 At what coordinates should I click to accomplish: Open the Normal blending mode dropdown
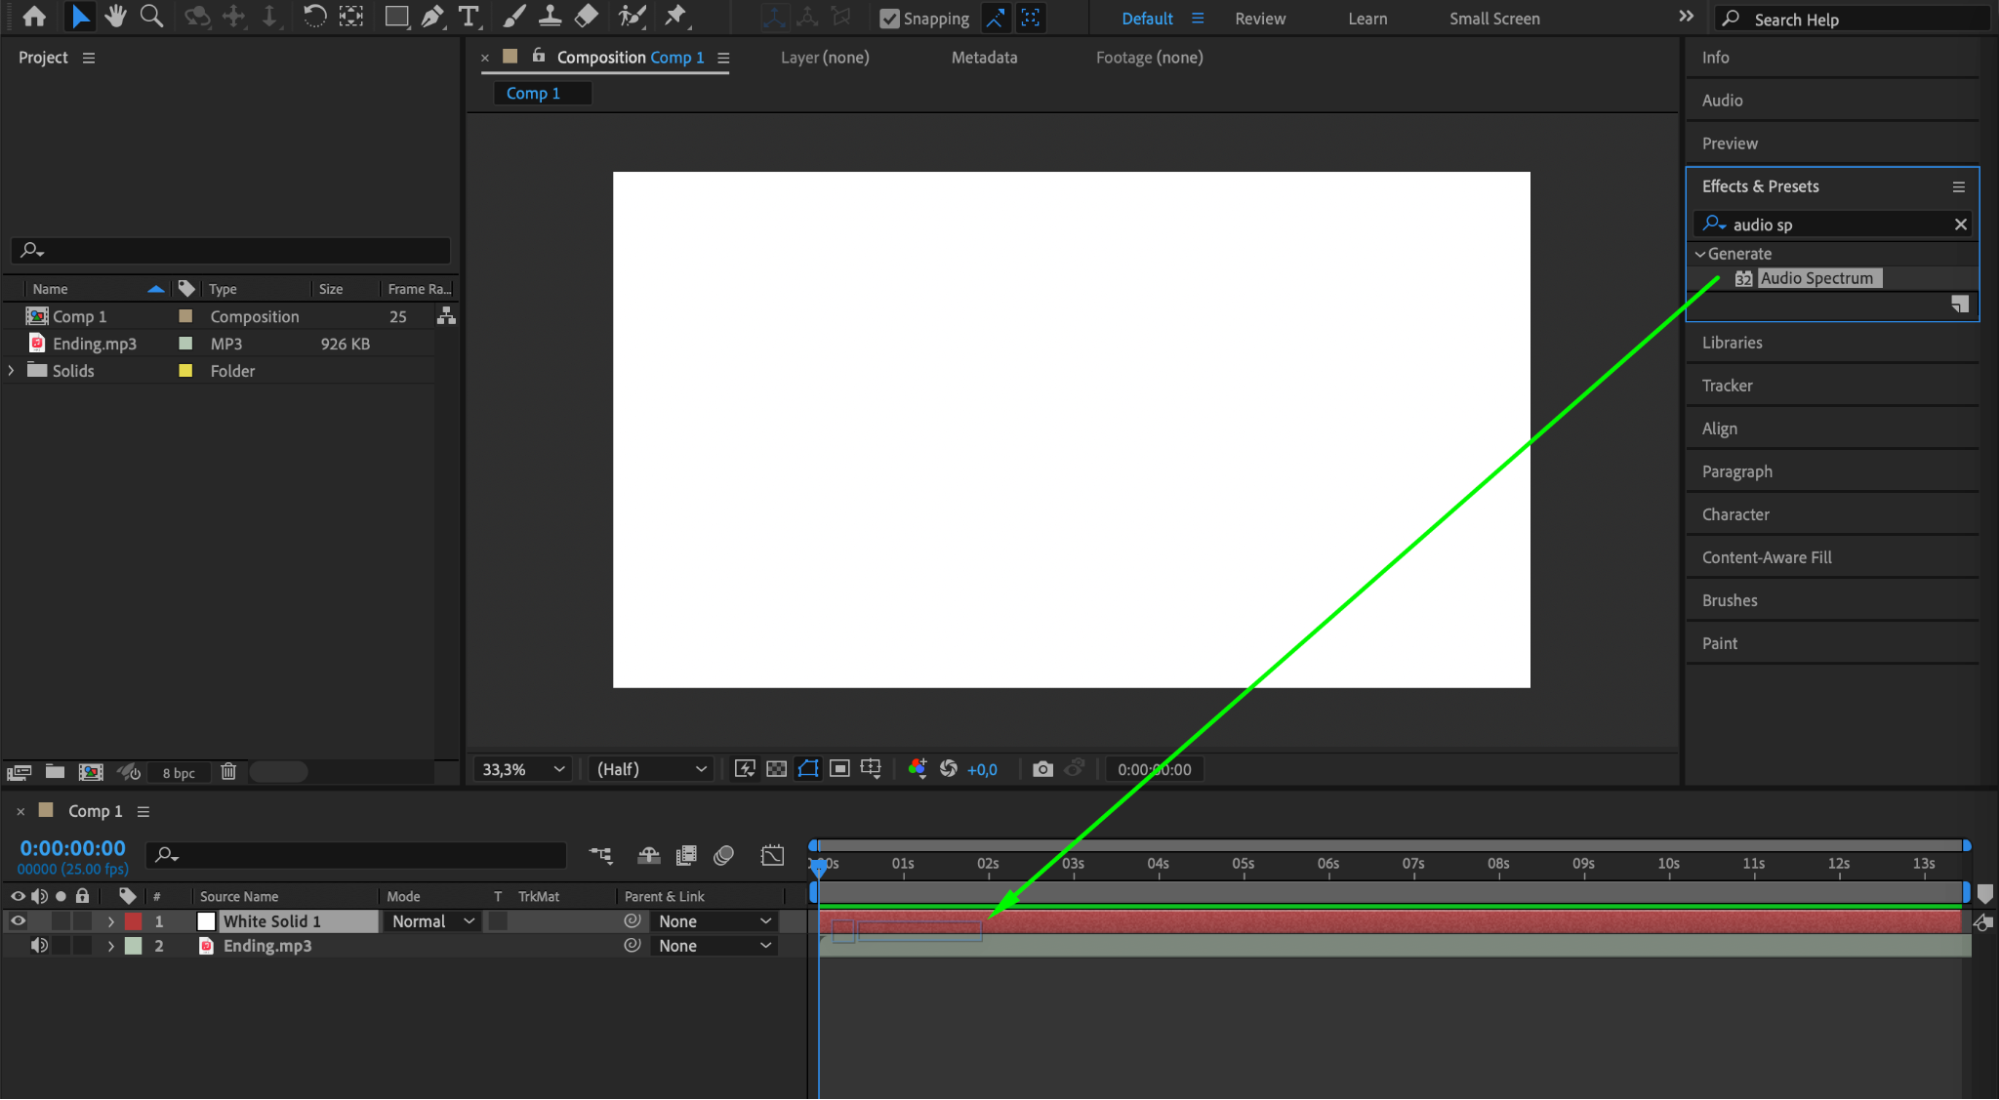point(432,921)
